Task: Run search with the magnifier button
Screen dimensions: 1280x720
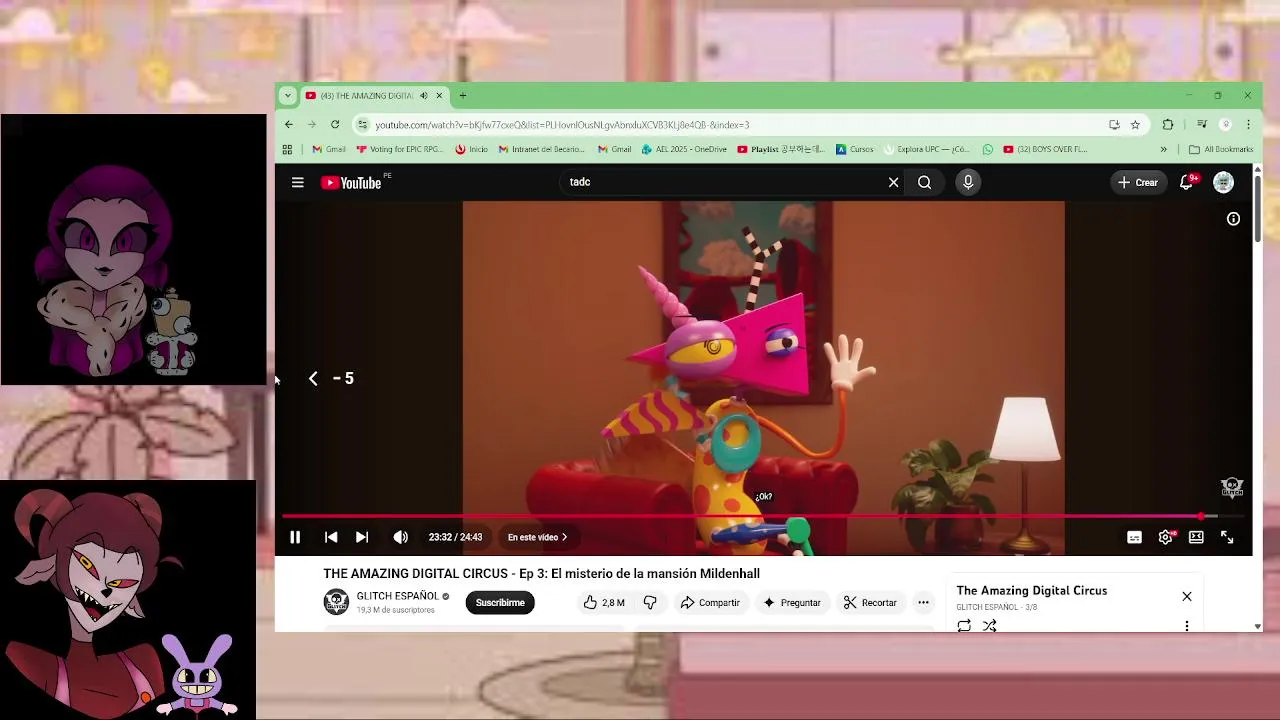Action: coord(924,182)
